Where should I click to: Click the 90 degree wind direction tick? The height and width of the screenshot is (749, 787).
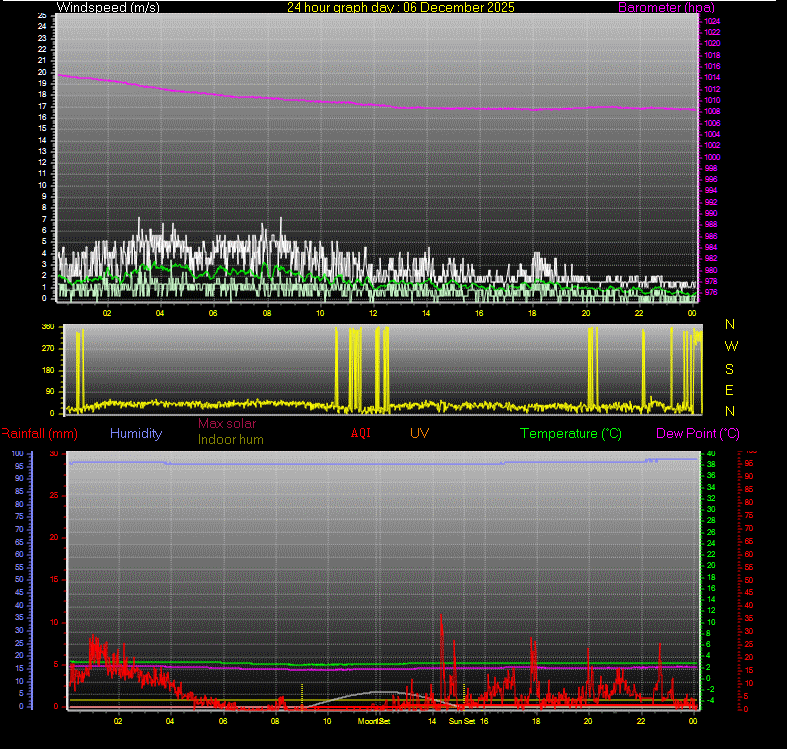[x=50, y=392]
